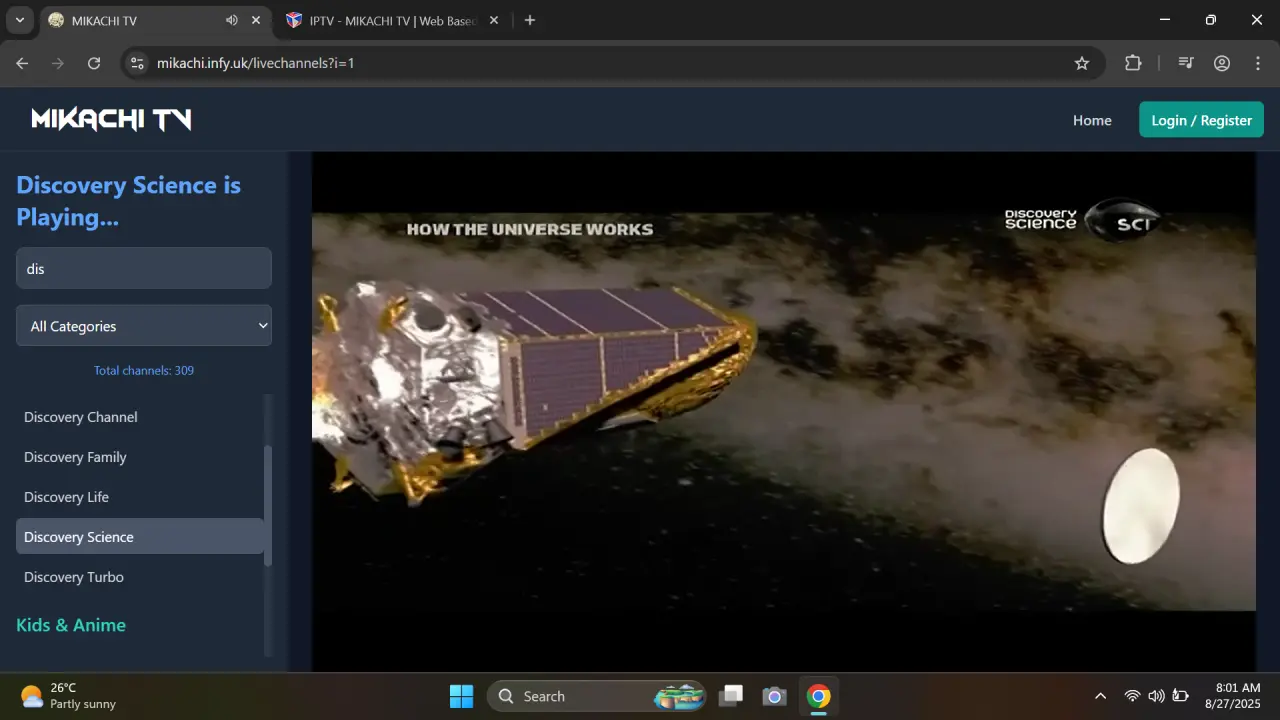The height and width of the screenshot is (720, 1280).
Task: Select the highlighted Discovery Science channel
Action: click(140, 536)
